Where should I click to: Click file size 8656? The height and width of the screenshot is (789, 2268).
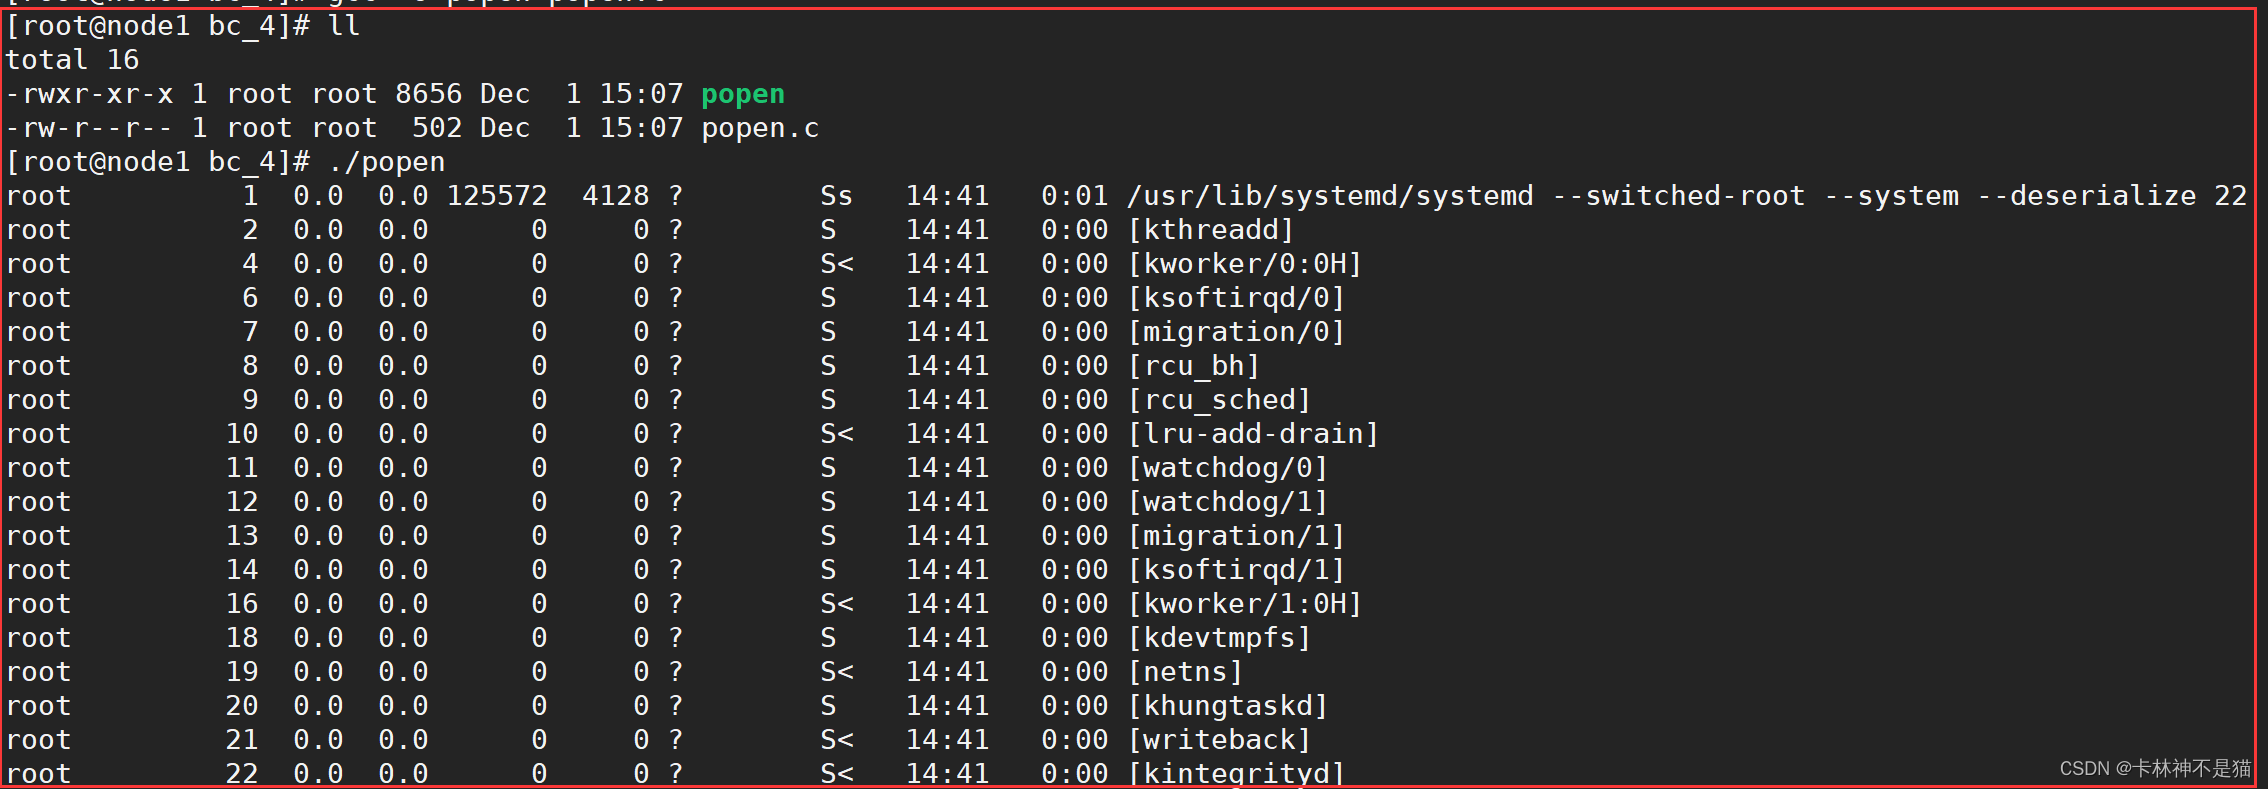(x=428, y=94)
